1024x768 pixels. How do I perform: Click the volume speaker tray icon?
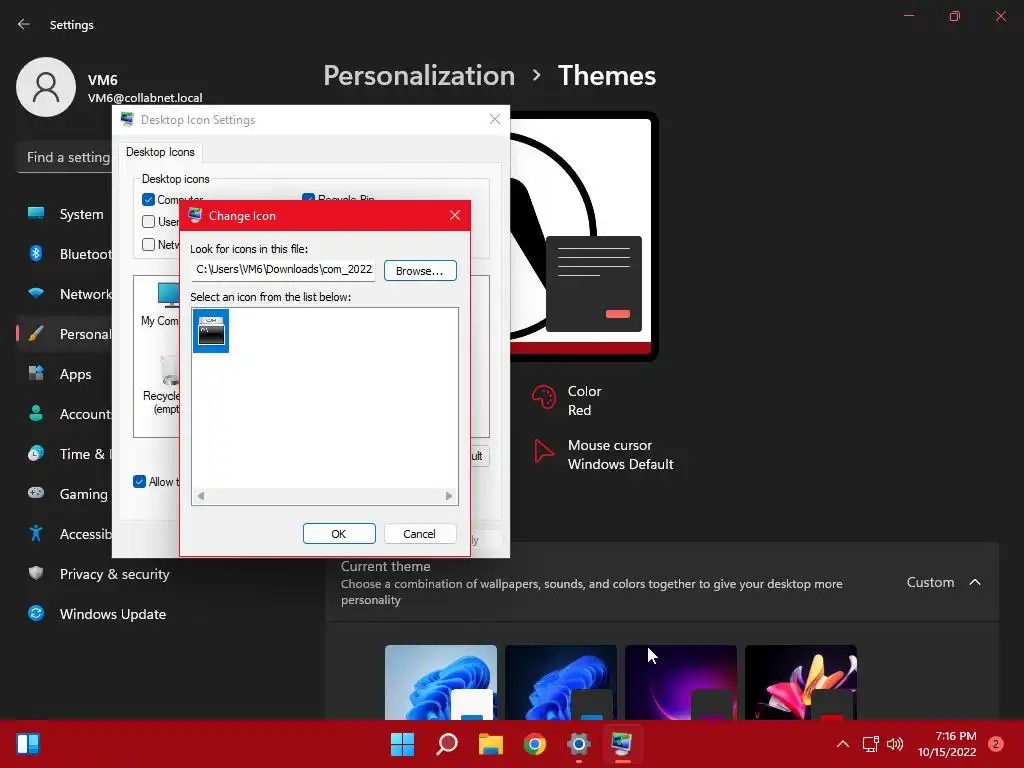895,744
